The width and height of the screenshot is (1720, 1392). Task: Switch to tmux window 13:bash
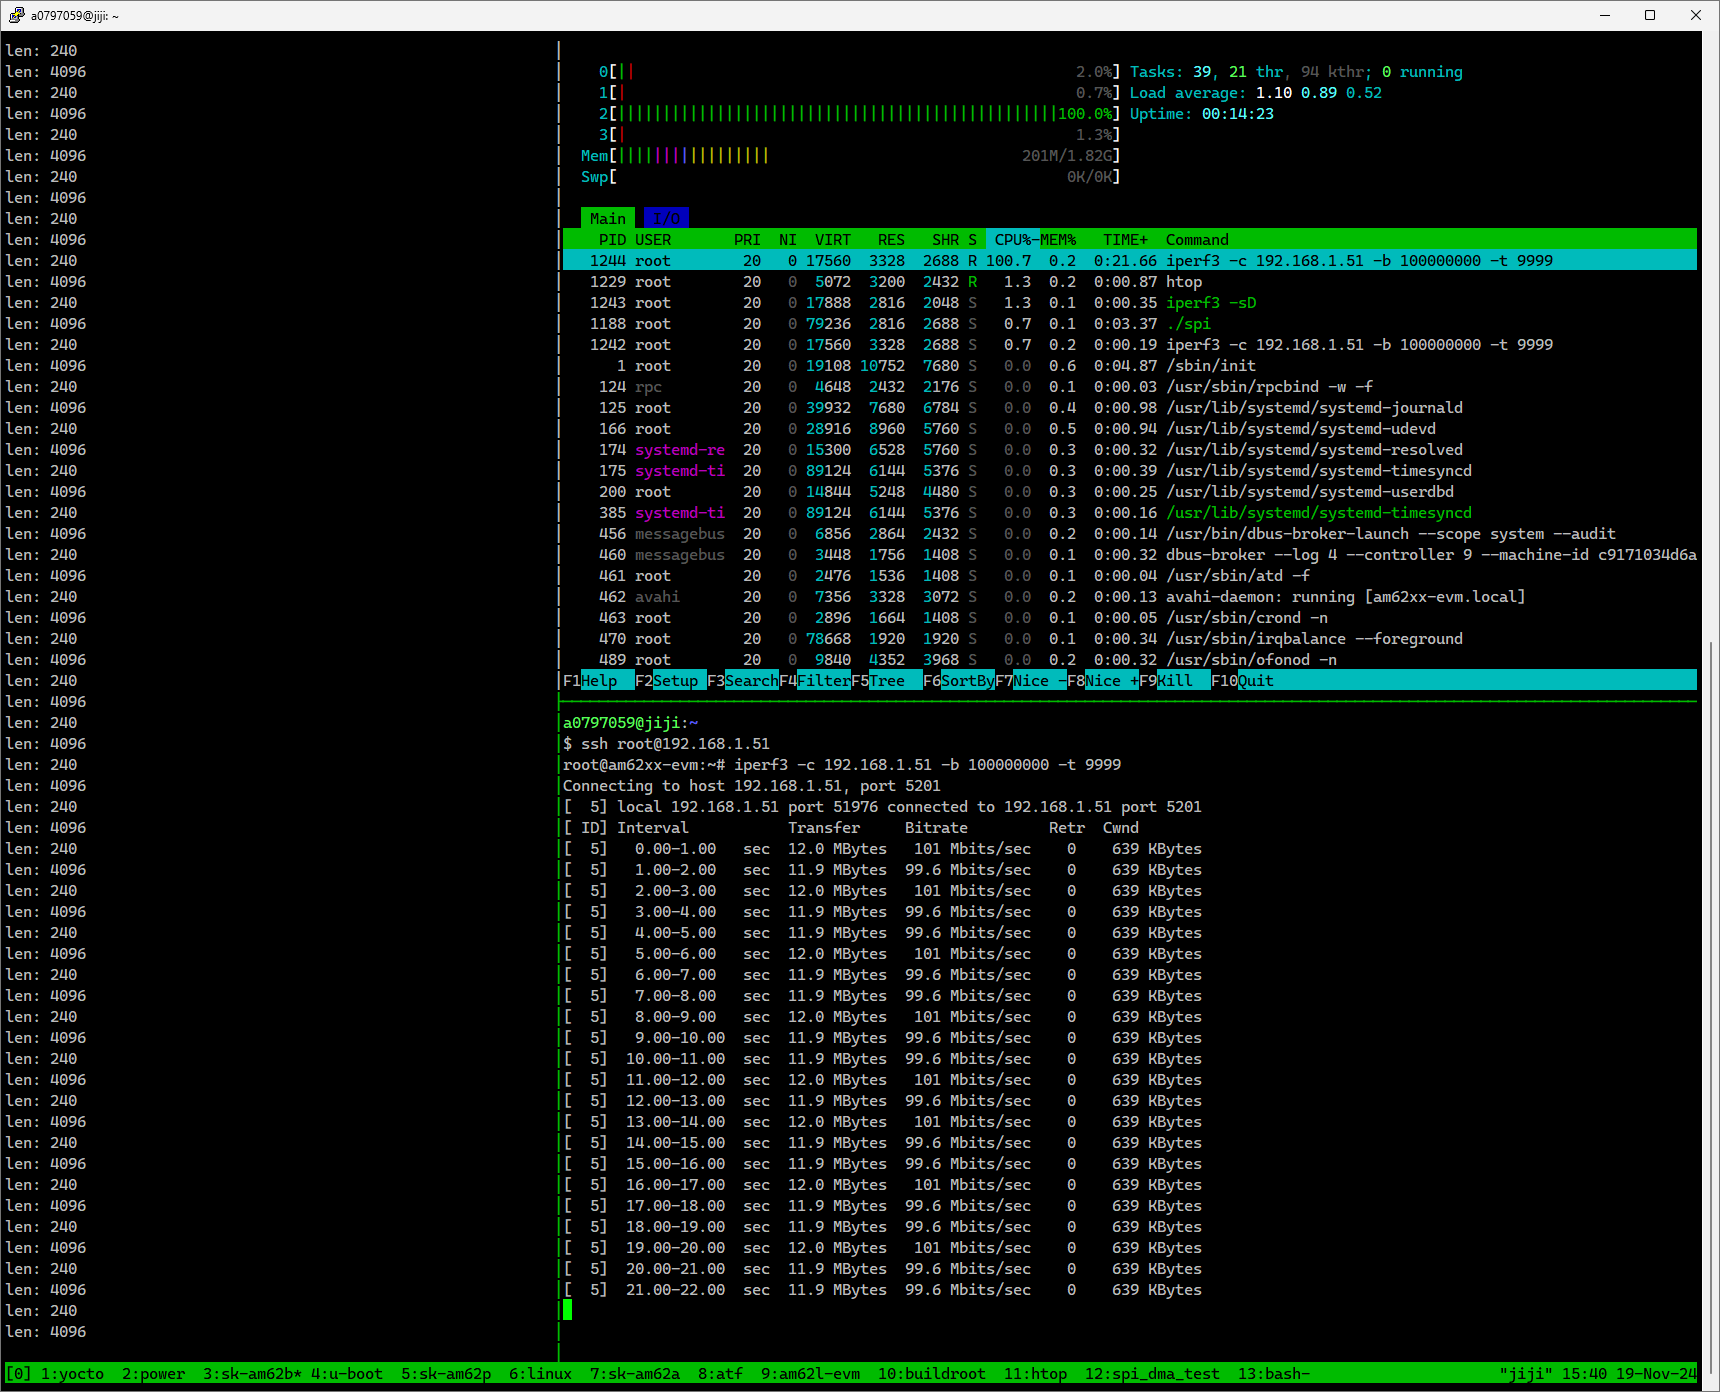click(x=1274, y=1374)
